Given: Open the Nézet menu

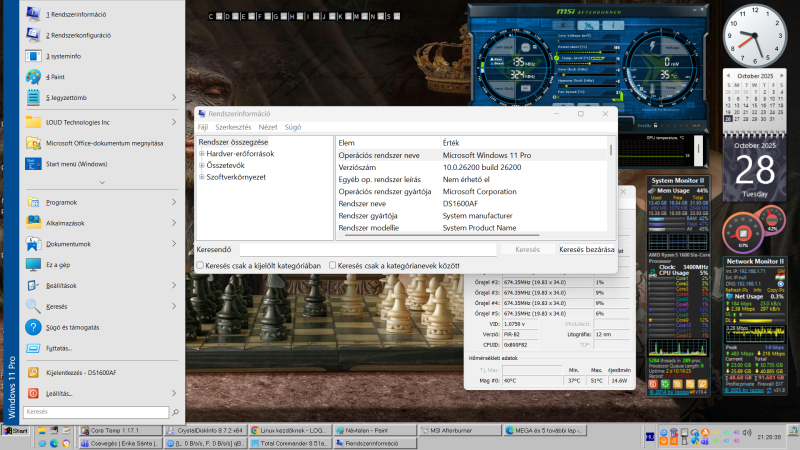Looking at the screenshot, I should tap(268, 127).
